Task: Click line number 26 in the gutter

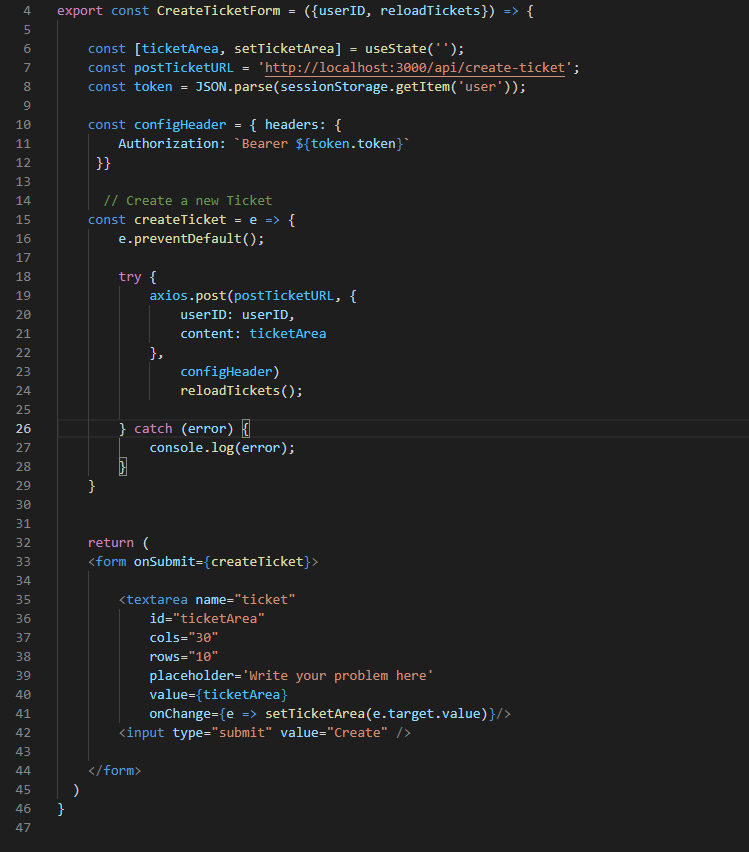Action: pos(23,429)
